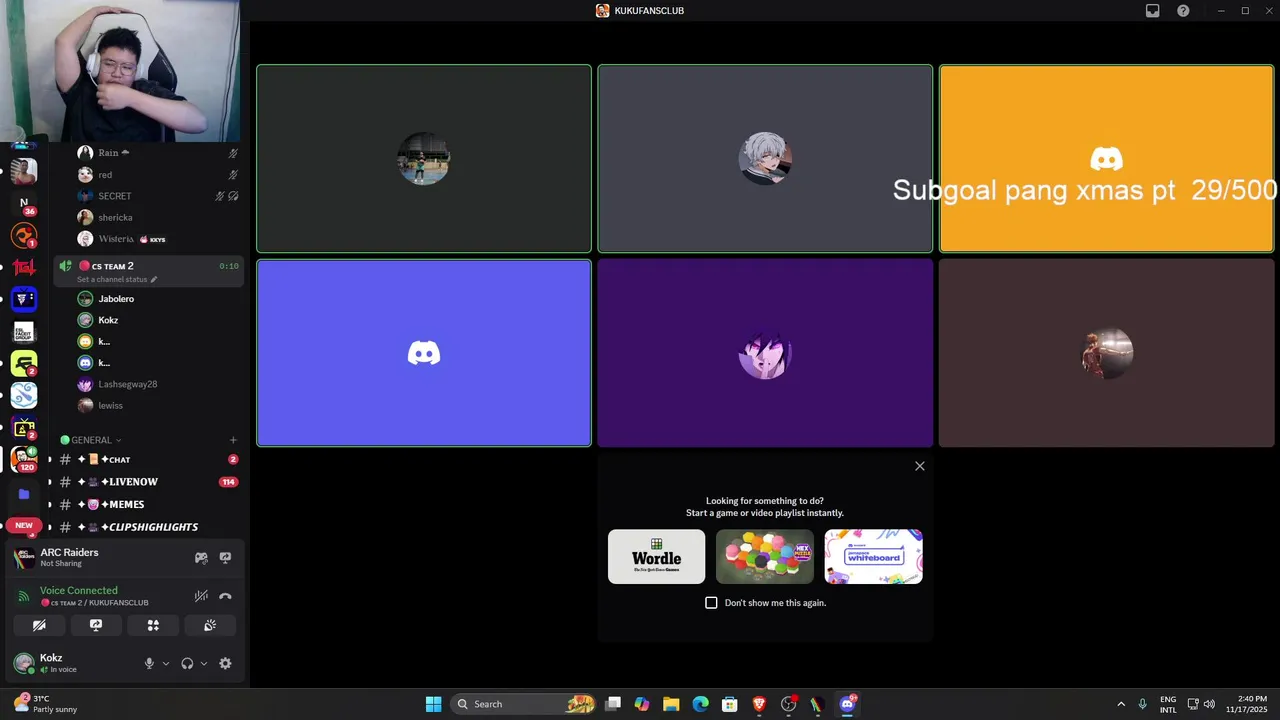This screenshot has width=1280, height=720.
Task: Open Microsoft Edge from the taskbar
Action: 700,704
